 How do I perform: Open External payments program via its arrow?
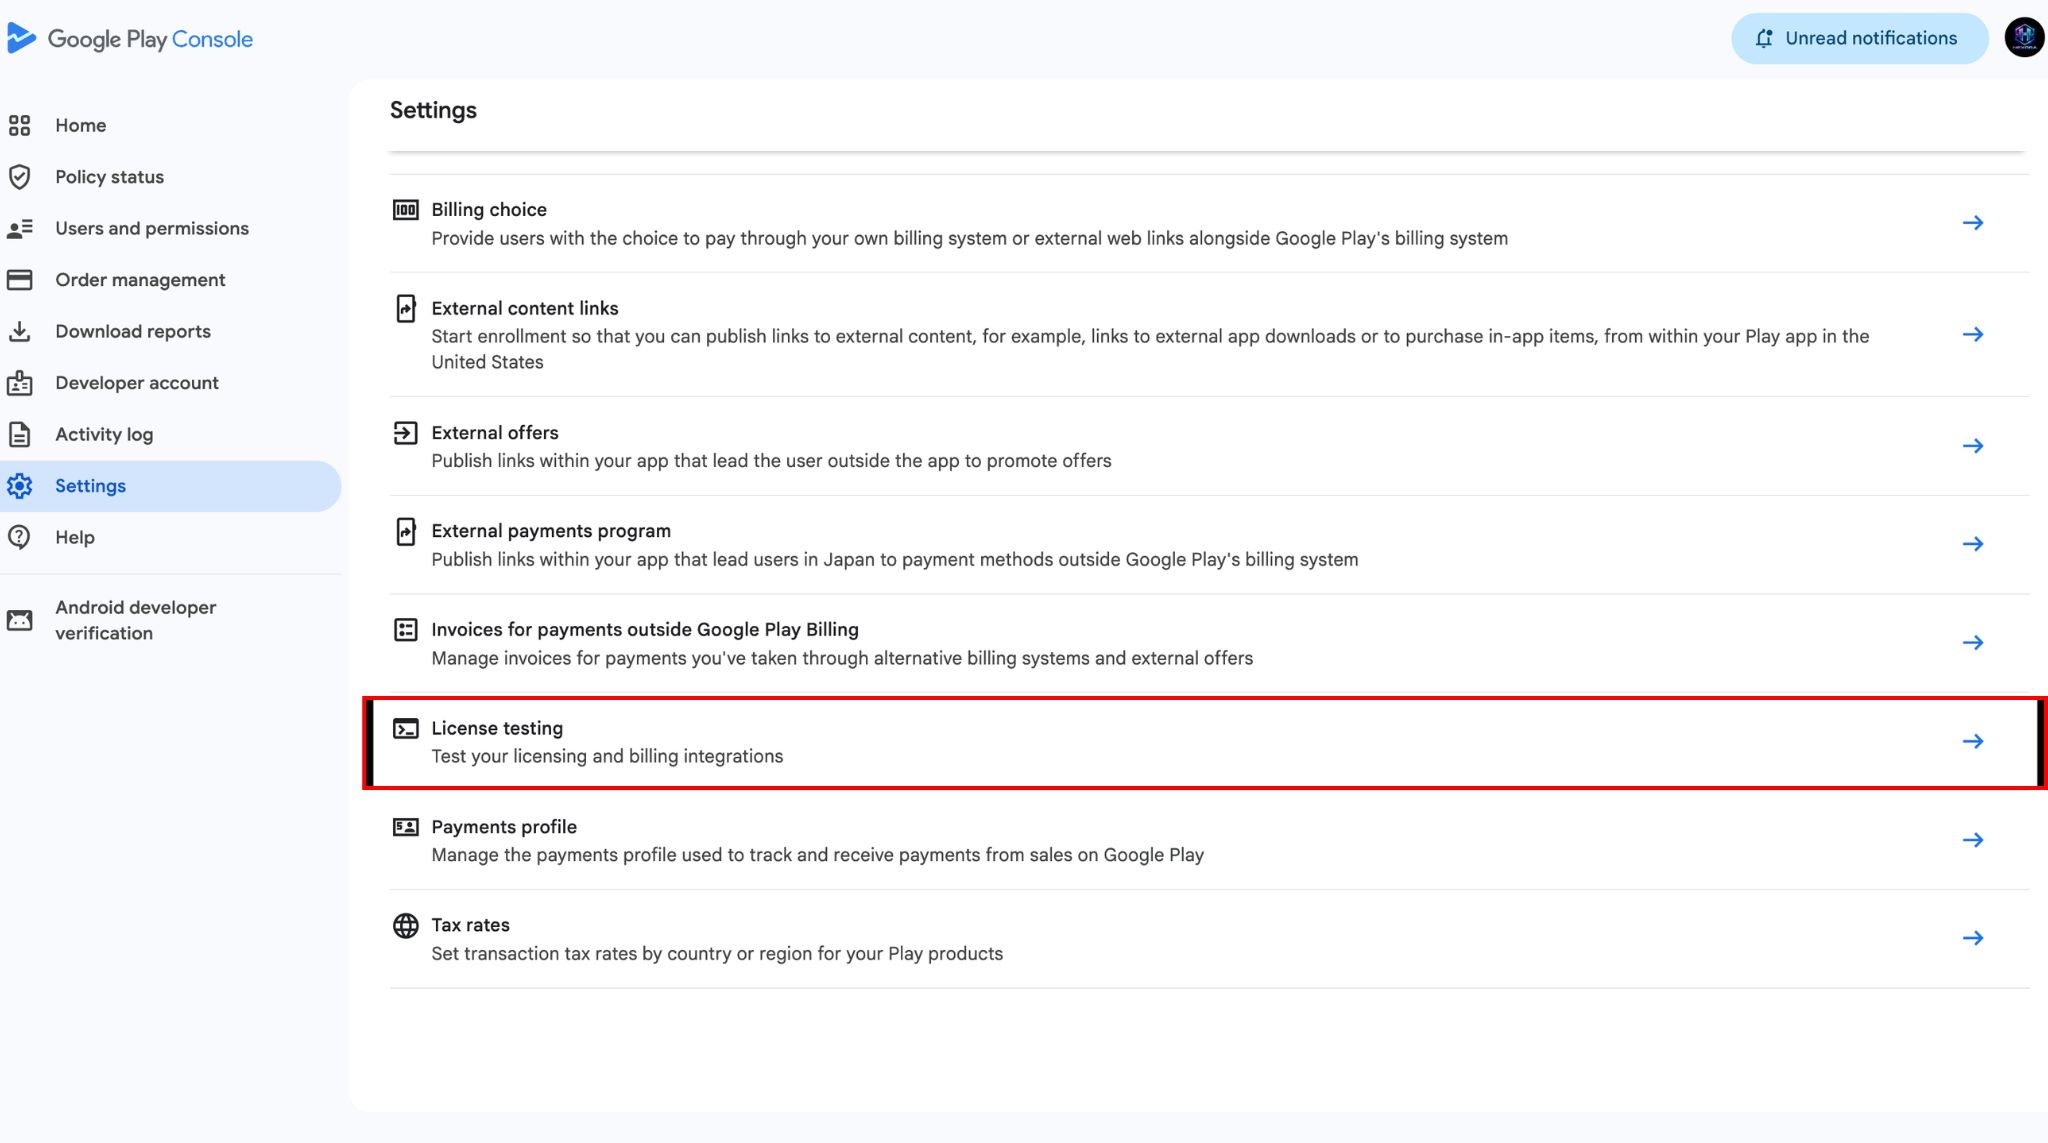click(1972, 544)
